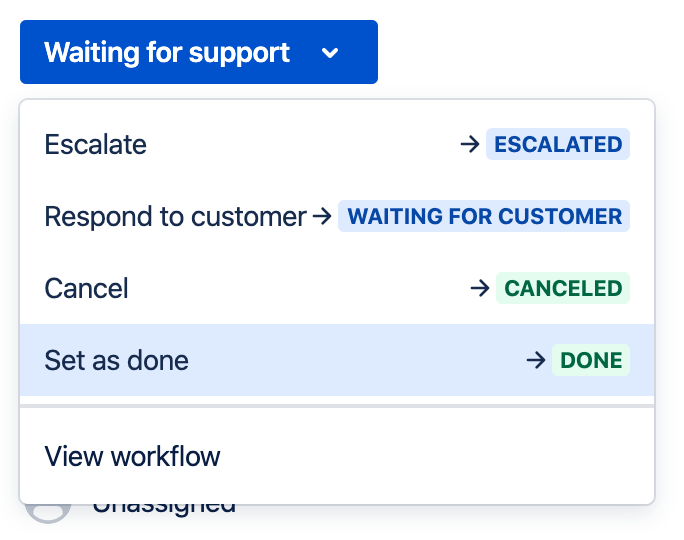Click the green DONE status badge
This screenshot has height=540, width=684.
pos(591,360)
